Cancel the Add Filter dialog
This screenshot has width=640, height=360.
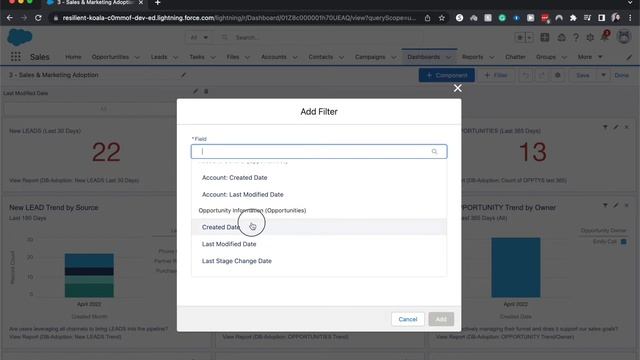408,319
